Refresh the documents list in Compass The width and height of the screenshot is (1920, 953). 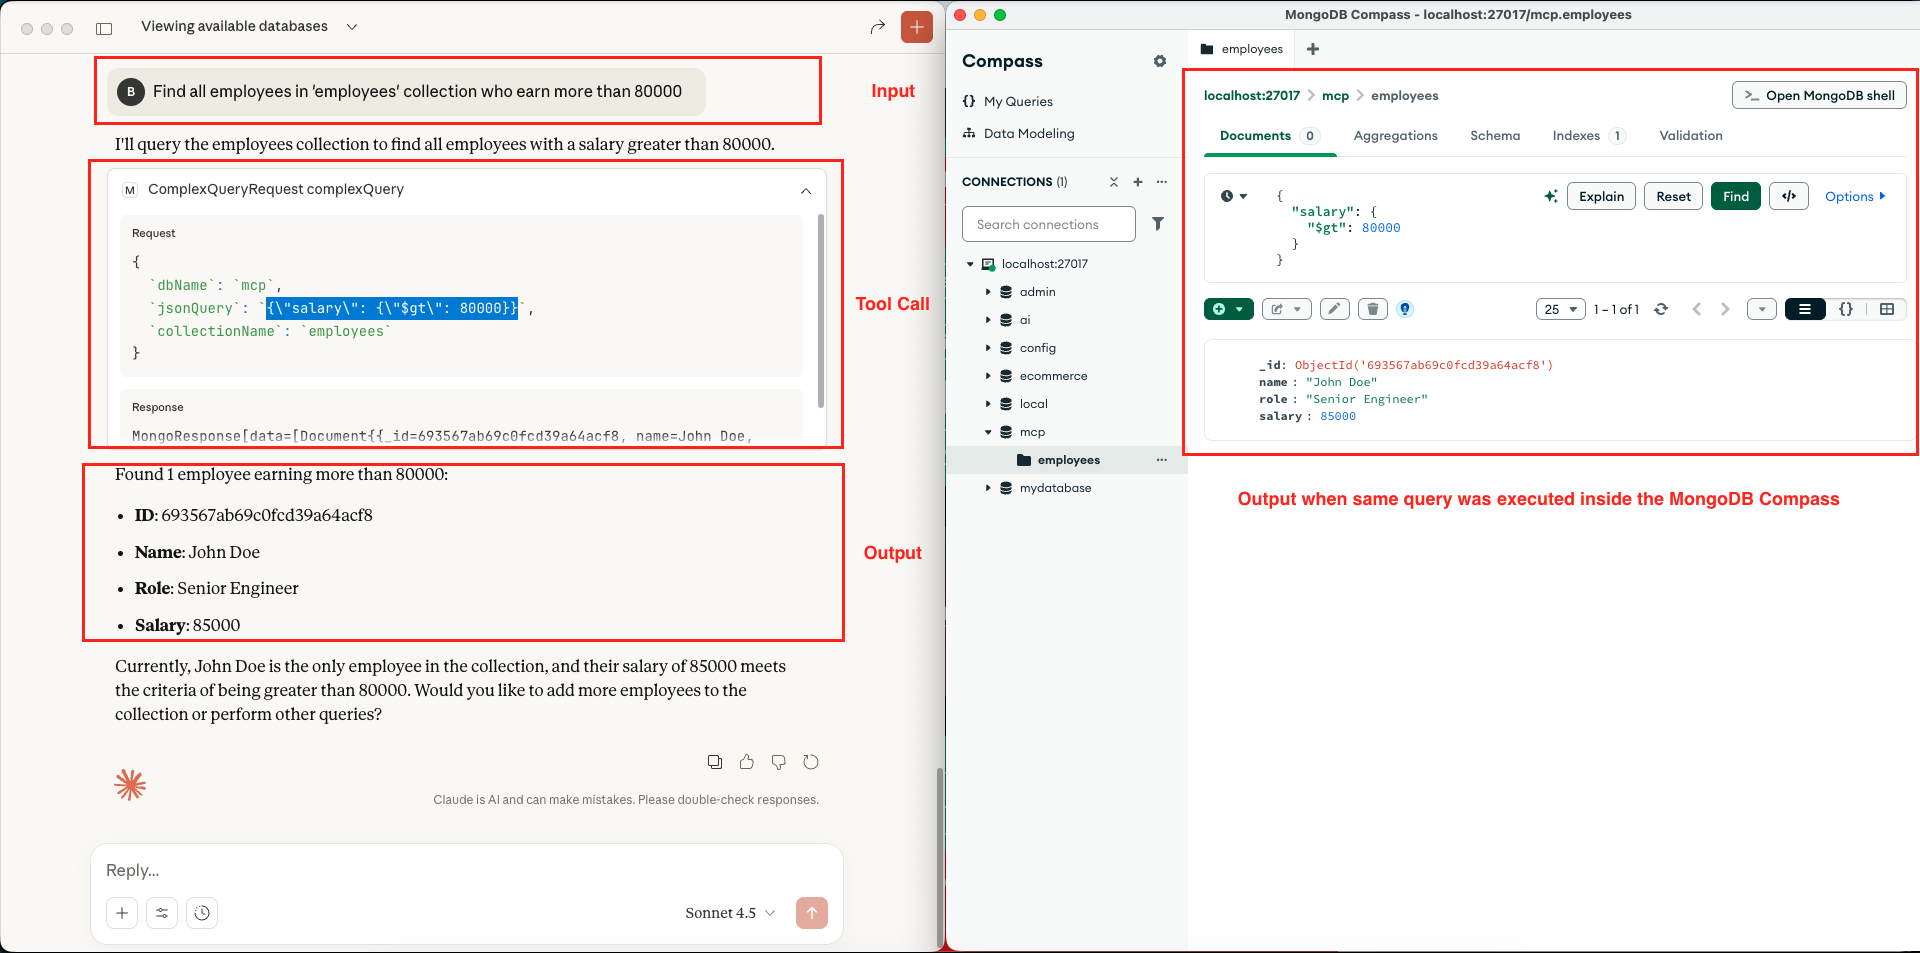pyautogui.click(x=1661, y=309)
